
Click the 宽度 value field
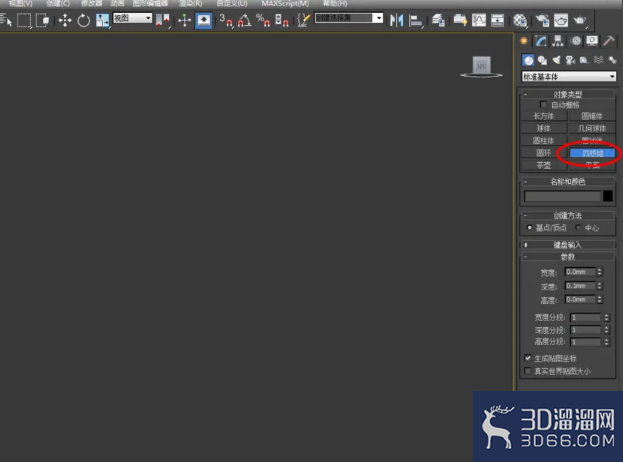point(580,272)
